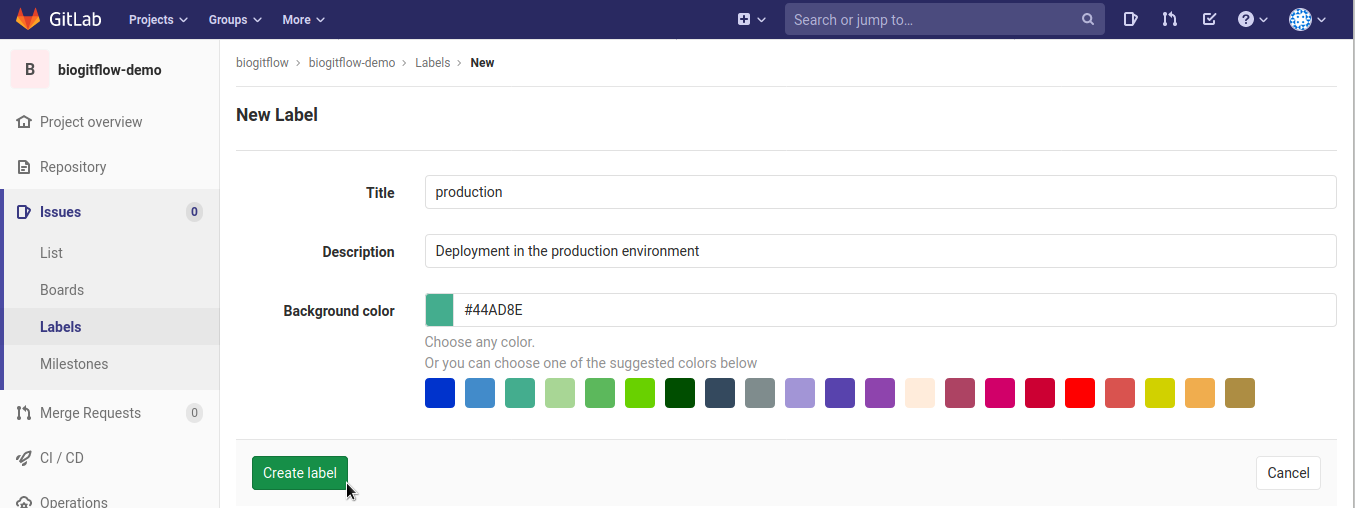Click the Issues count badge 0
The image size is (1355, 508).
pyautogui.click(x=194, y=212)
